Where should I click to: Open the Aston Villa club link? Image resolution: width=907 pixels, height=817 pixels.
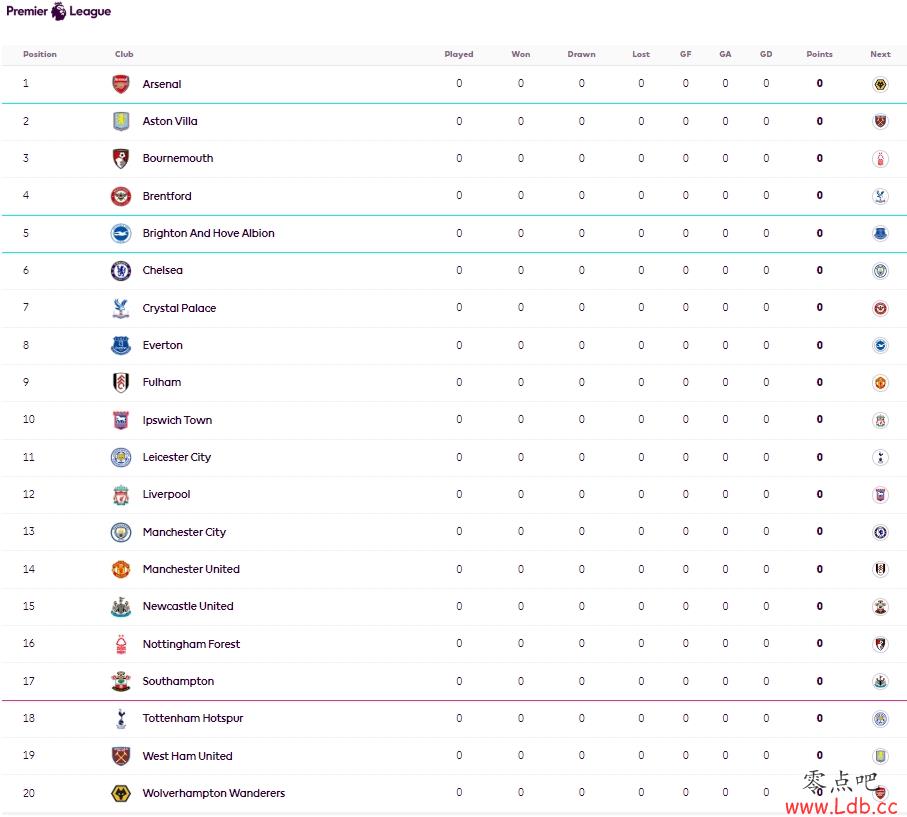coord(170,121)
